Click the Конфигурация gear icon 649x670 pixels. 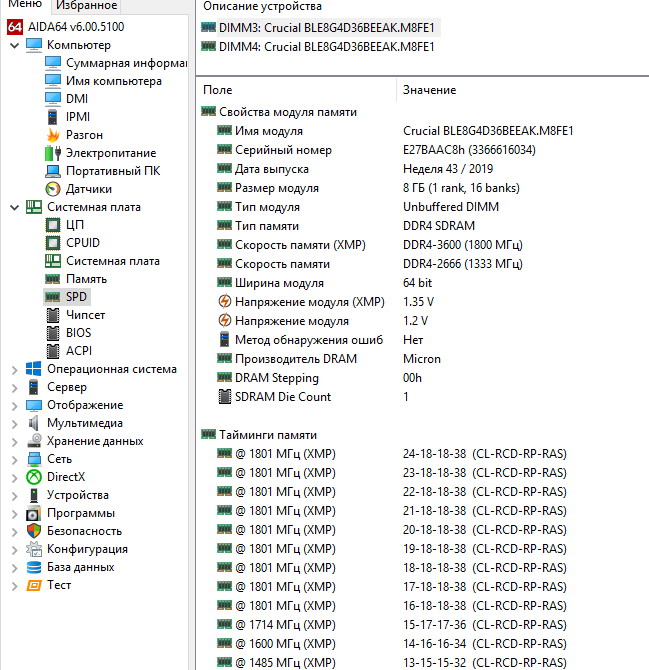[34, 549]
